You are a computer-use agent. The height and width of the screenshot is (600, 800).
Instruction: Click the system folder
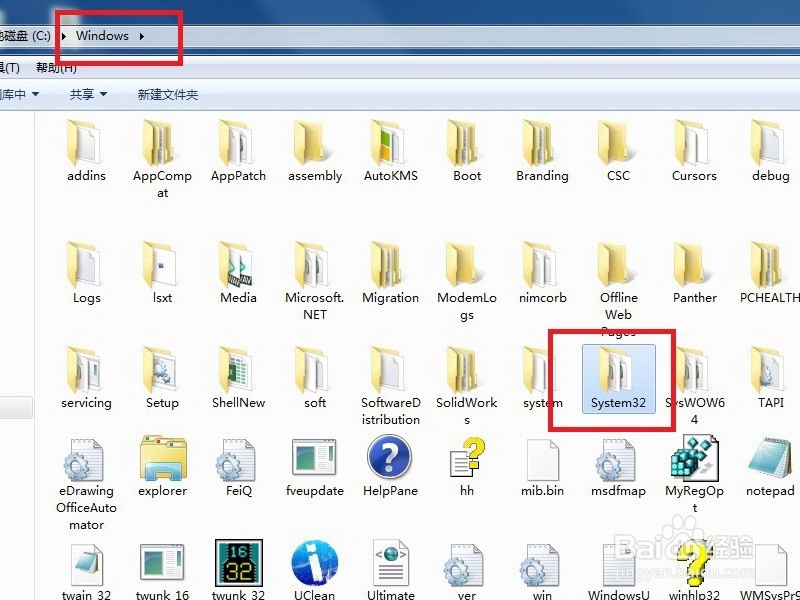point(542,378)
